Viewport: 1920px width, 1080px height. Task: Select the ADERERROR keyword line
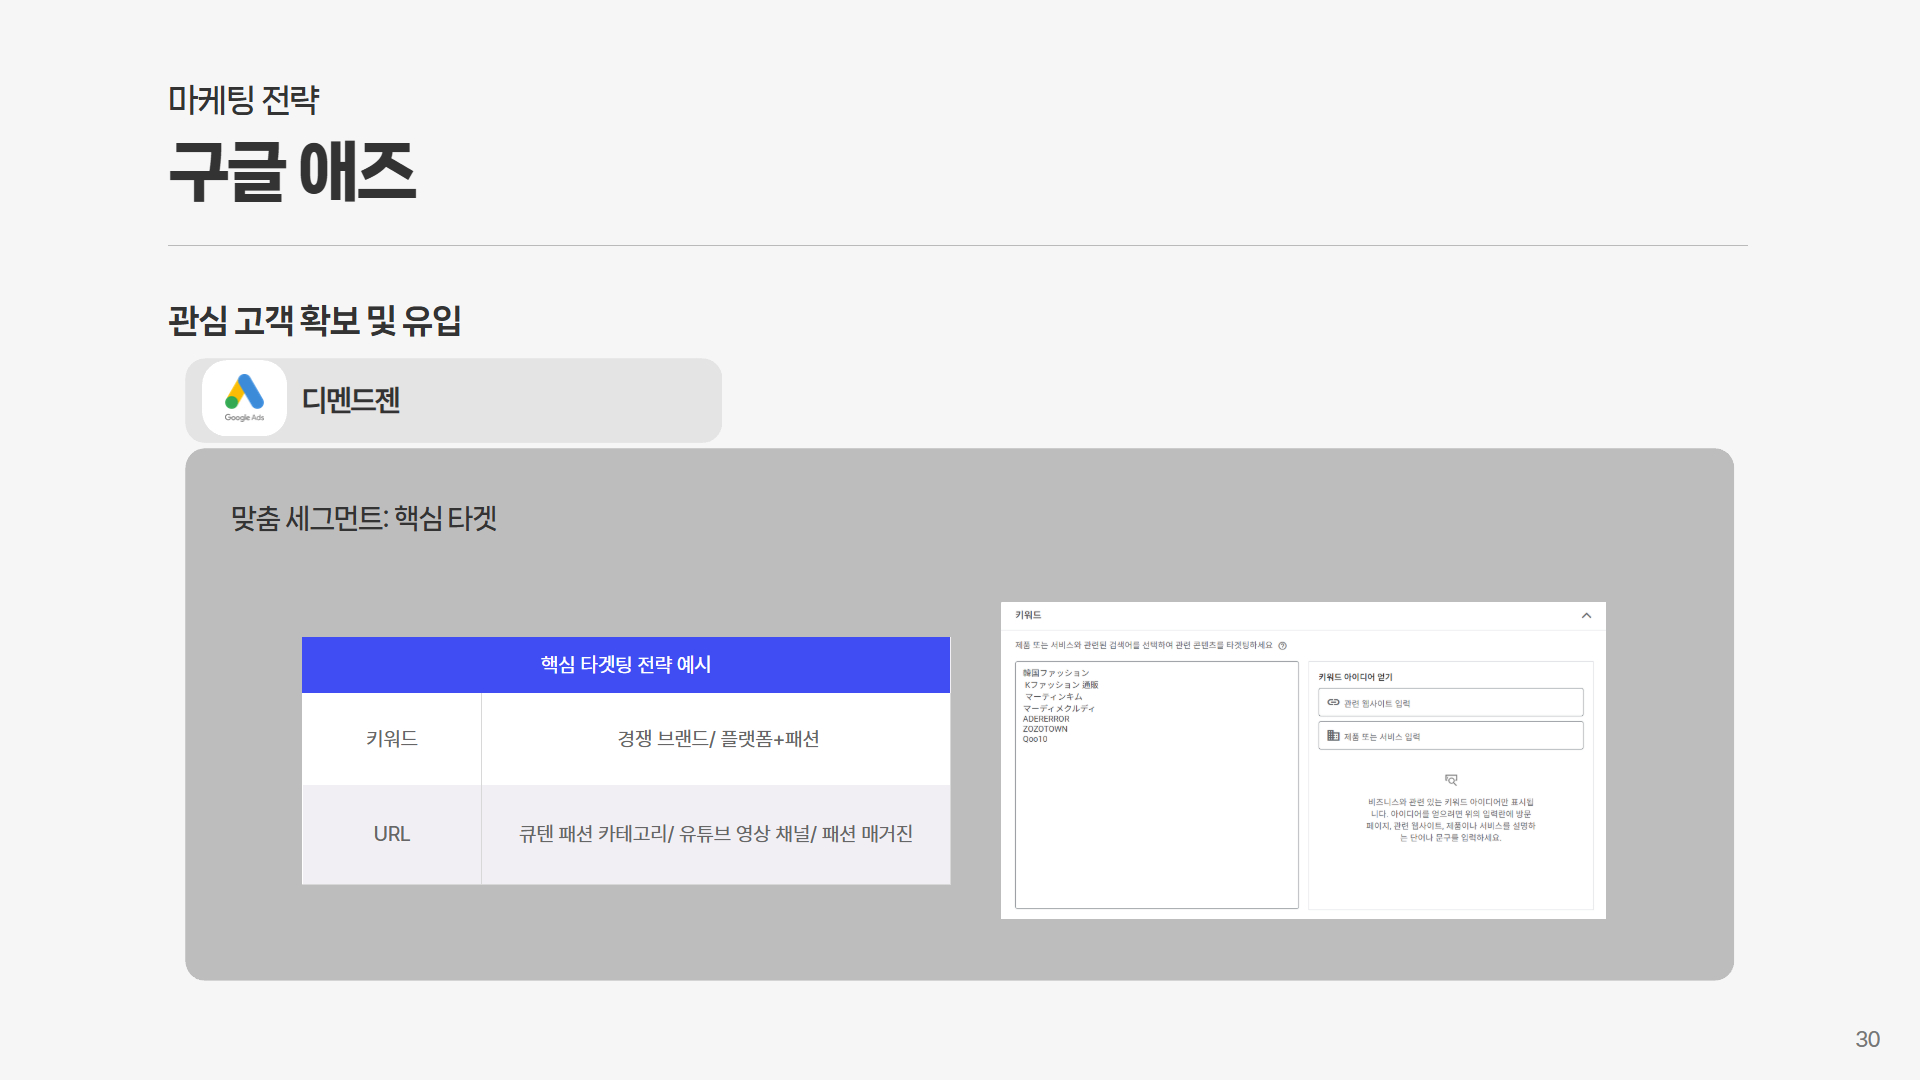tap(1046, 719)
